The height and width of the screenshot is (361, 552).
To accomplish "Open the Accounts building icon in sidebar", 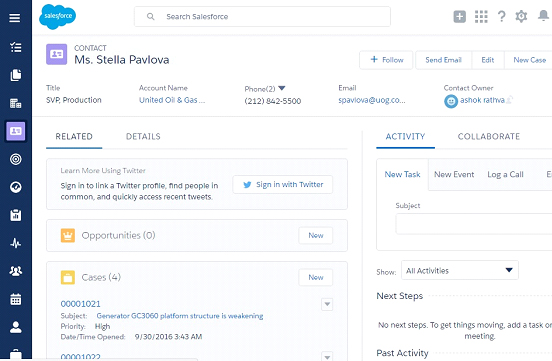I will pos(15,103).
